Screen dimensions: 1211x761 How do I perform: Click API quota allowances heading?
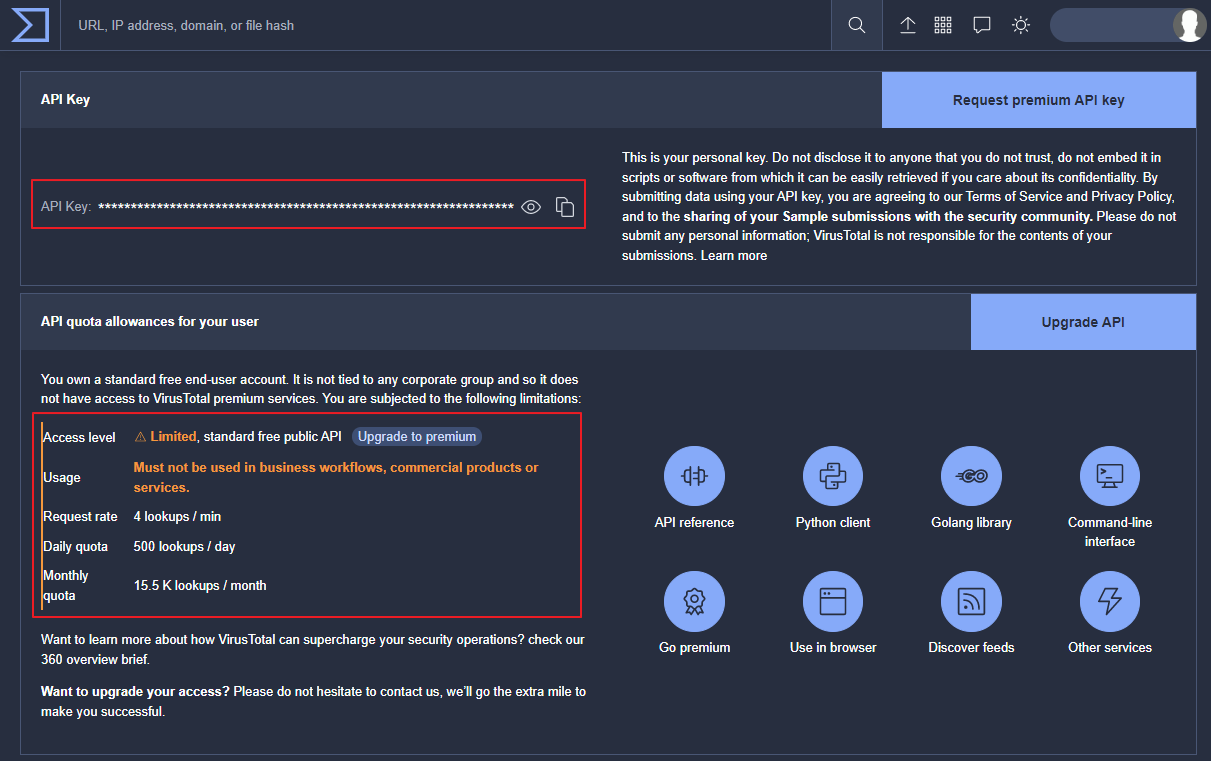[150, 322]
